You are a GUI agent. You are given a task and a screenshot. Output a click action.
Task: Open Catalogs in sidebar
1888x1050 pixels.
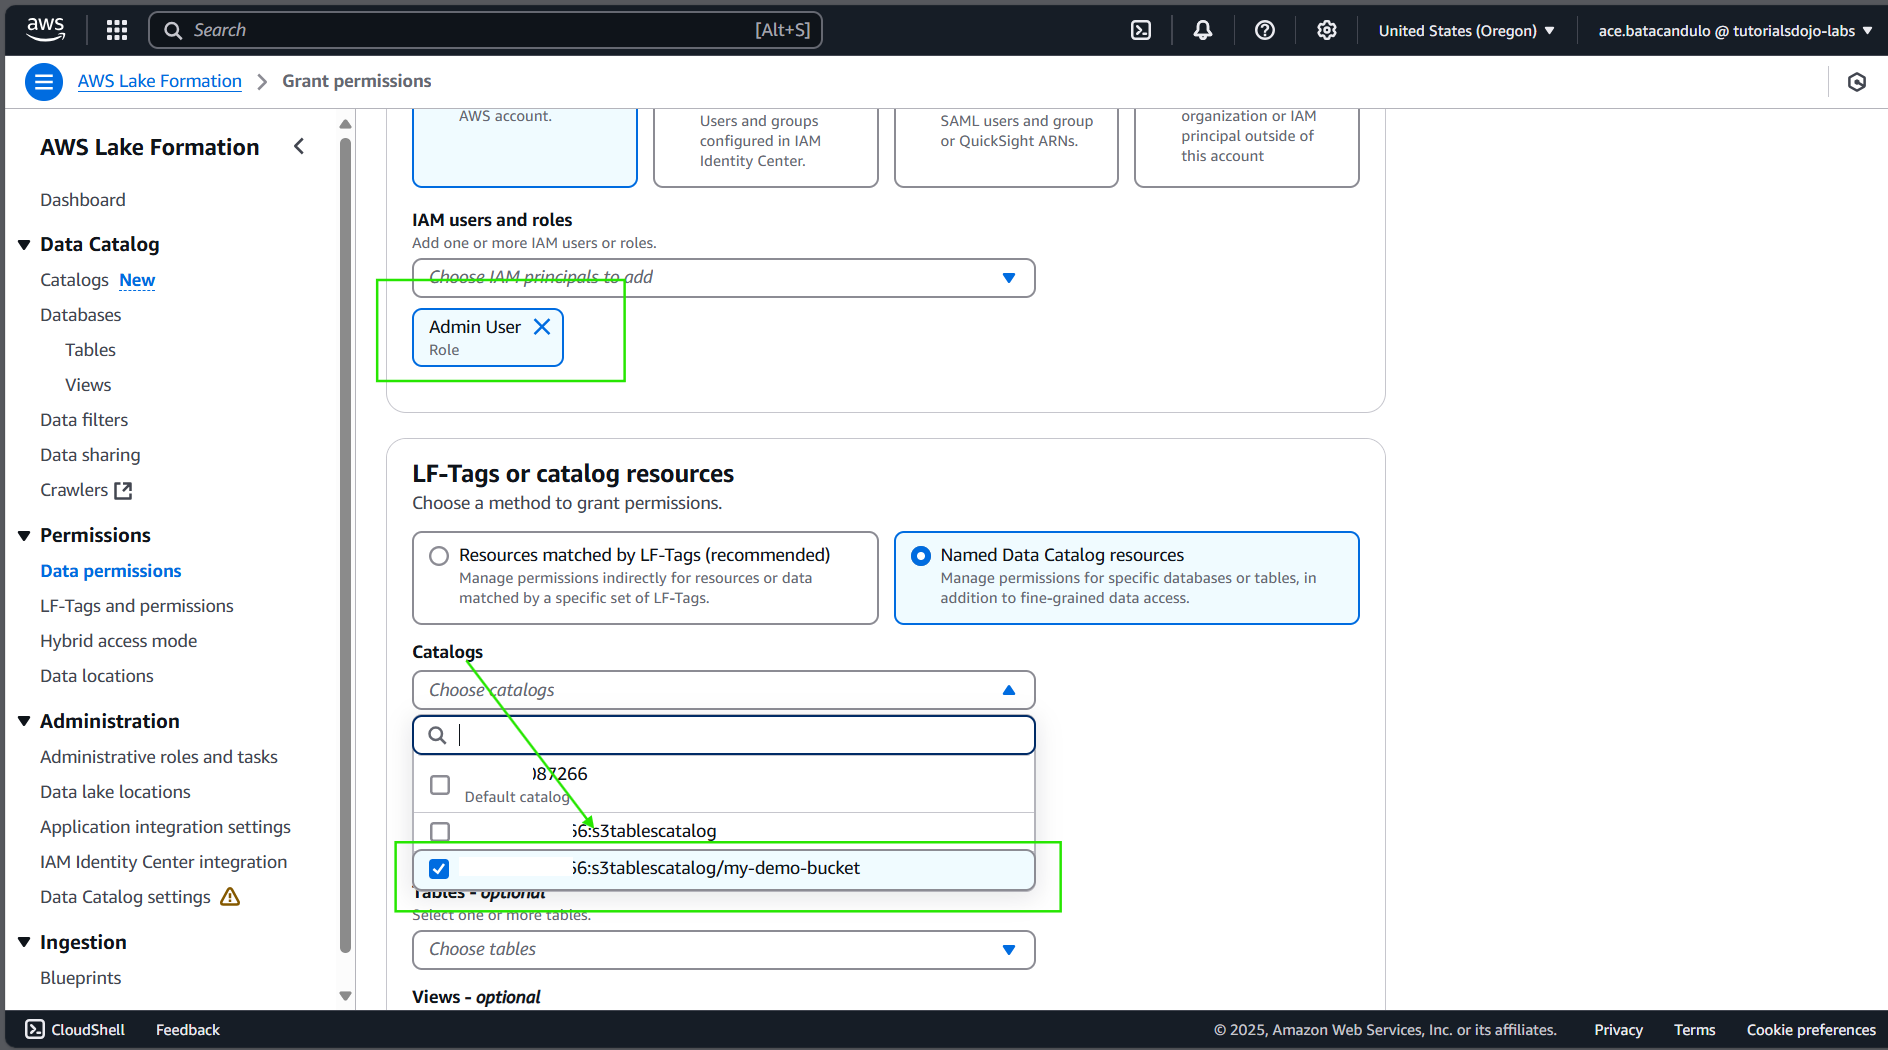[x=74, y=280]
